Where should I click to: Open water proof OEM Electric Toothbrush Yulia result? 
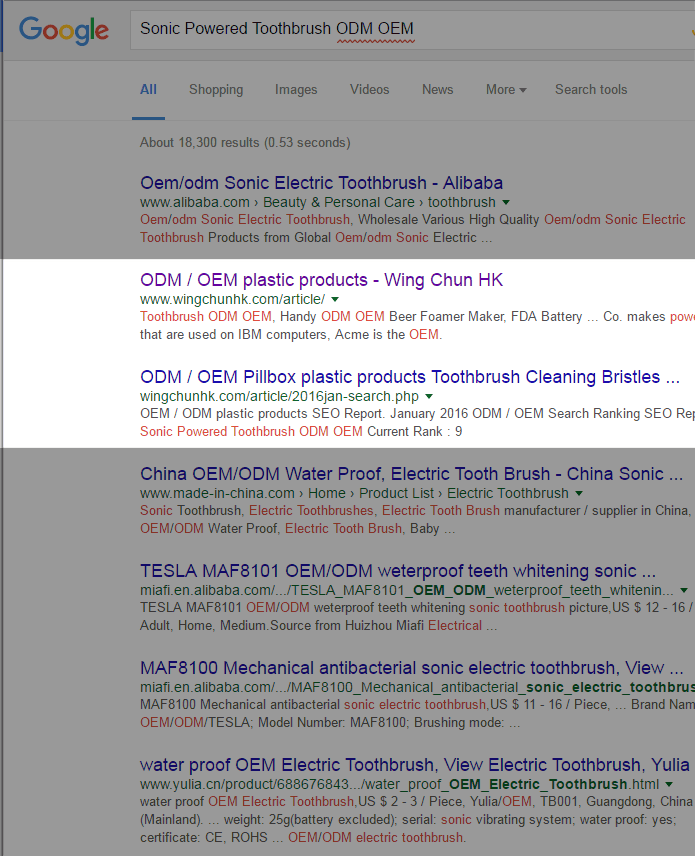tap(415, 765)
